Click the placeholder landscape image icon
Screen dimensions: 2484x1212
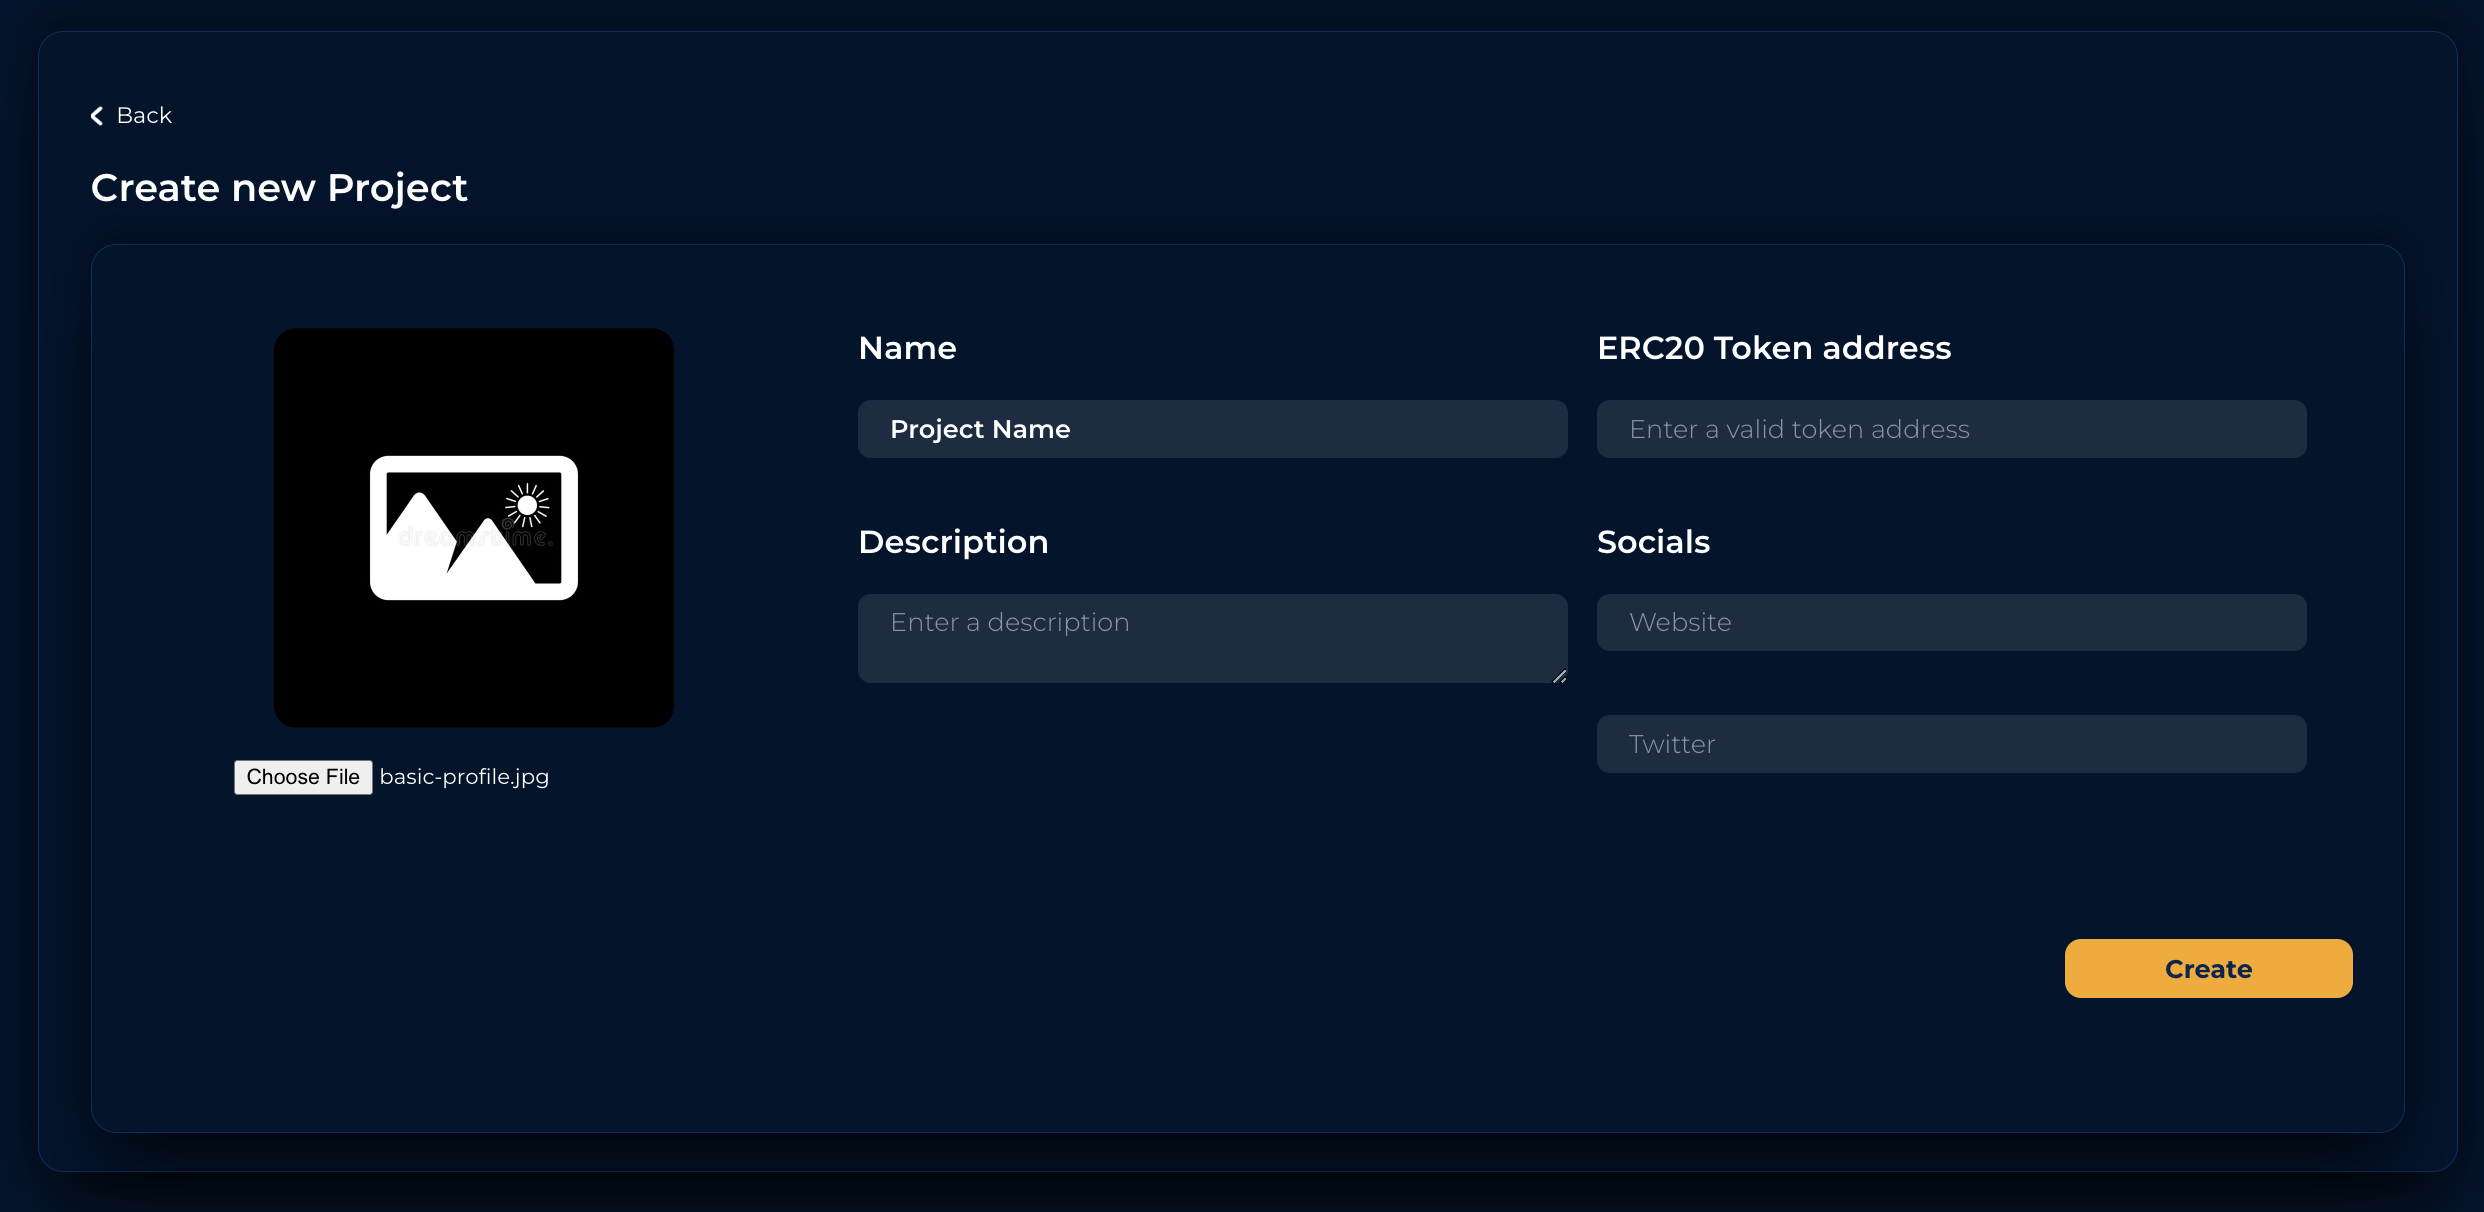click(473, 528)
